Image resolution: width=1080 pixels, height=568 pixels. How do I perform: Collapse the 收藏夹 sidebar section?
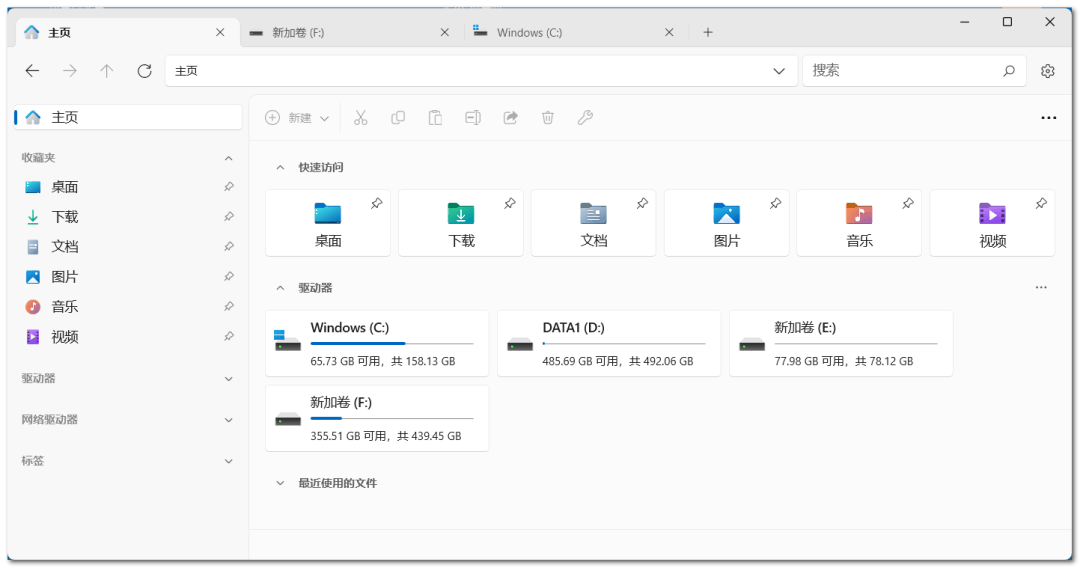click(228, 158)
